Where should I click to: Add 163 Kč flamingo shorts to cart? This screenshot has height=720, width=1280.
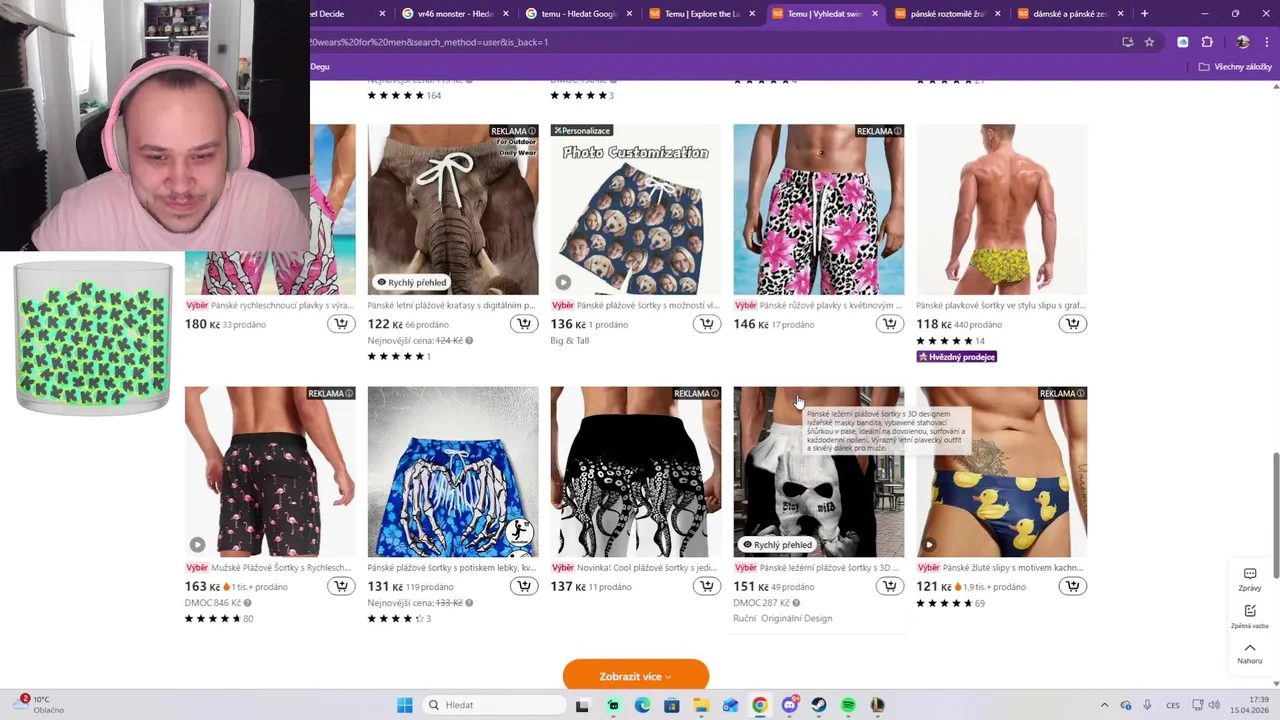coord(341,586)
